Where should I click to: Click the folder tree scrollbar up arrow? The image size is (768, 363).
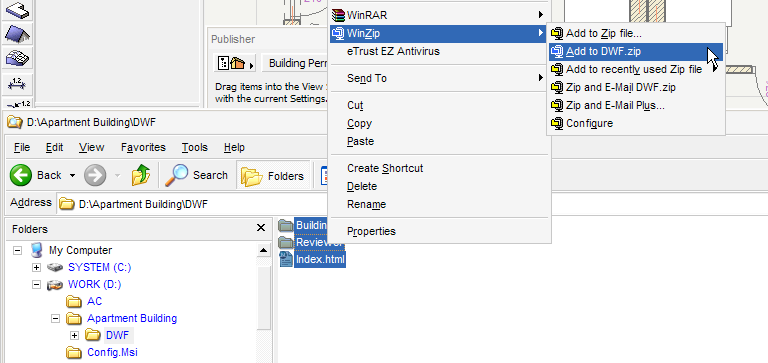(264, 250)
